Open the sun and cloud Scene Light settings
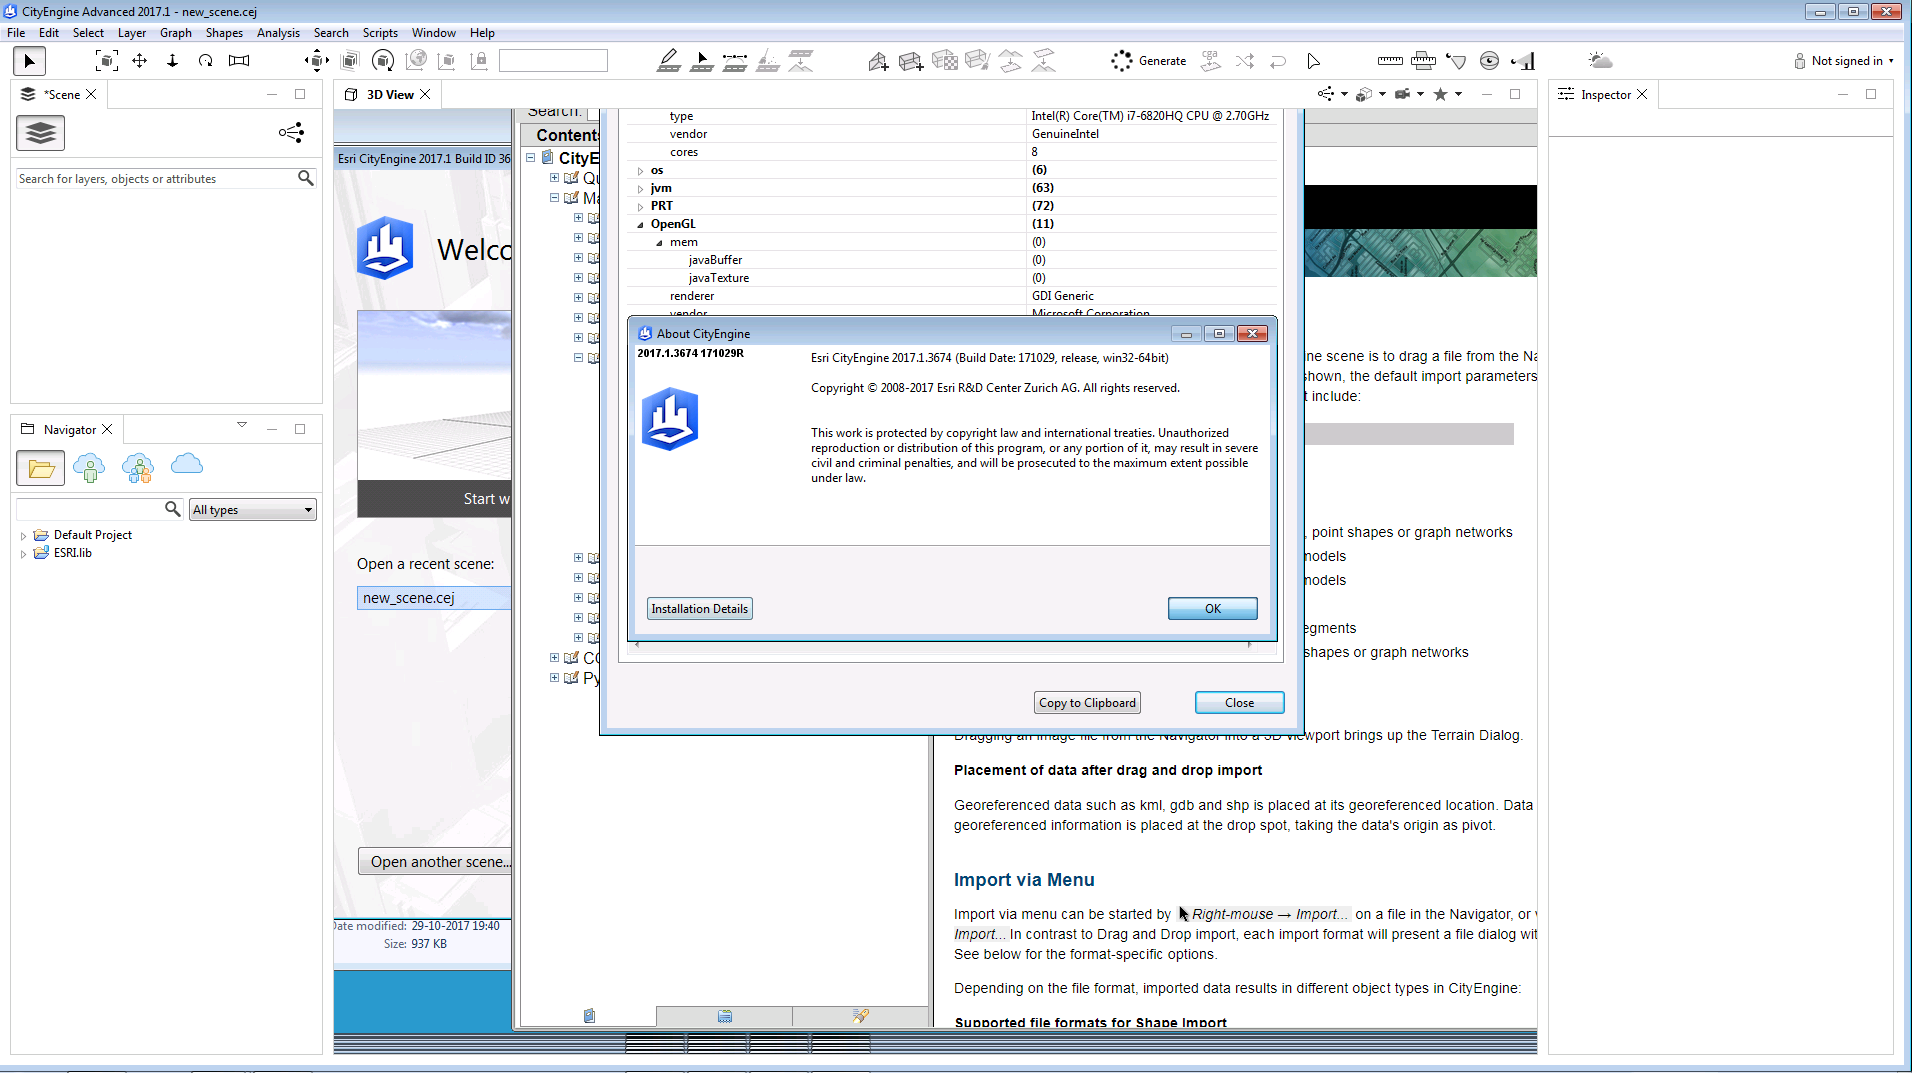Viewport: 1916px width, 1078px height. tap(1600, 61)
